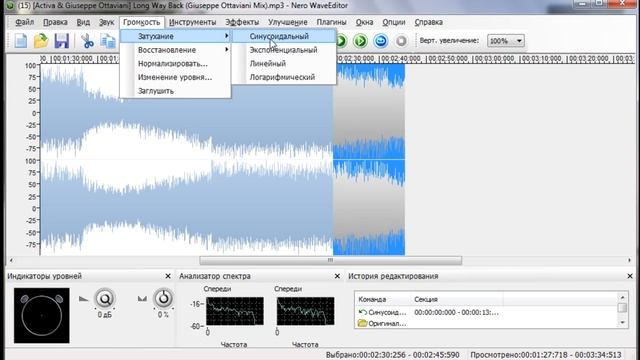Open the Плагины menu
Image resolution: width=640 pixels, height=360 pixels.
click(331, 22)
